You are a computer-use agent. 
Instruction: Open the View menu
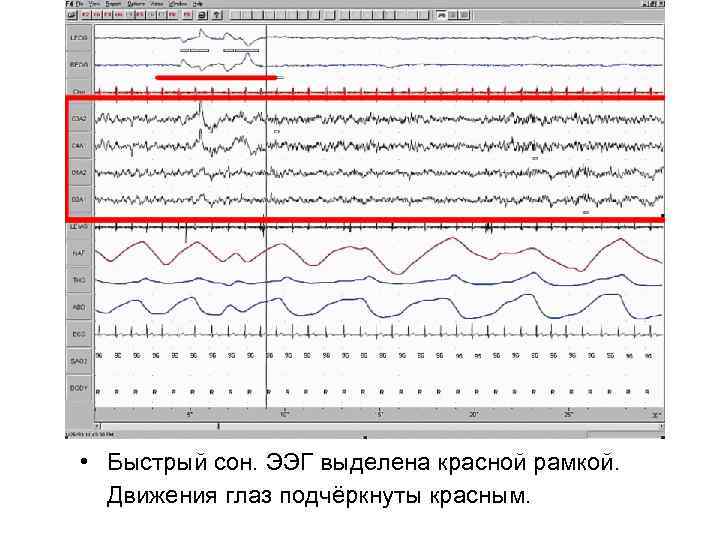[x=94, y=4]
